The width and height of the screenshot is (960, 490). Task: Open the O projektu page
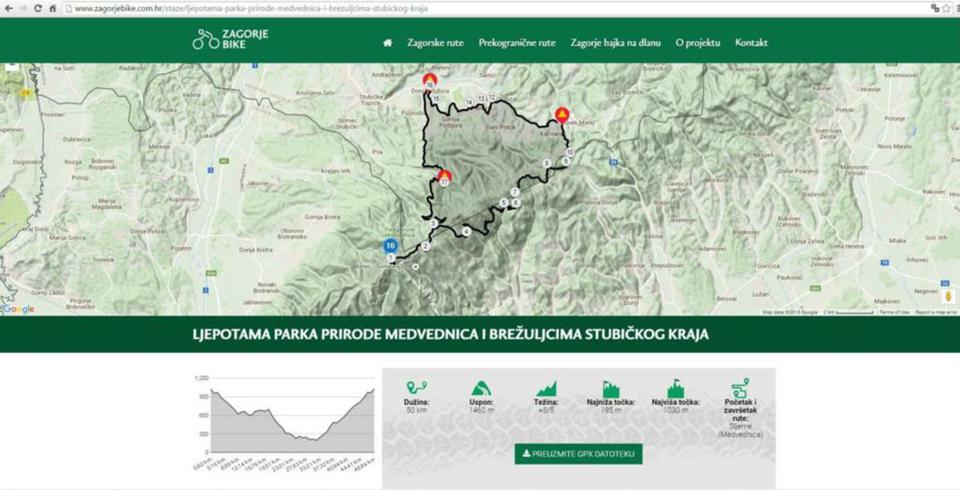pyautogui.click(x=698, y=43)
